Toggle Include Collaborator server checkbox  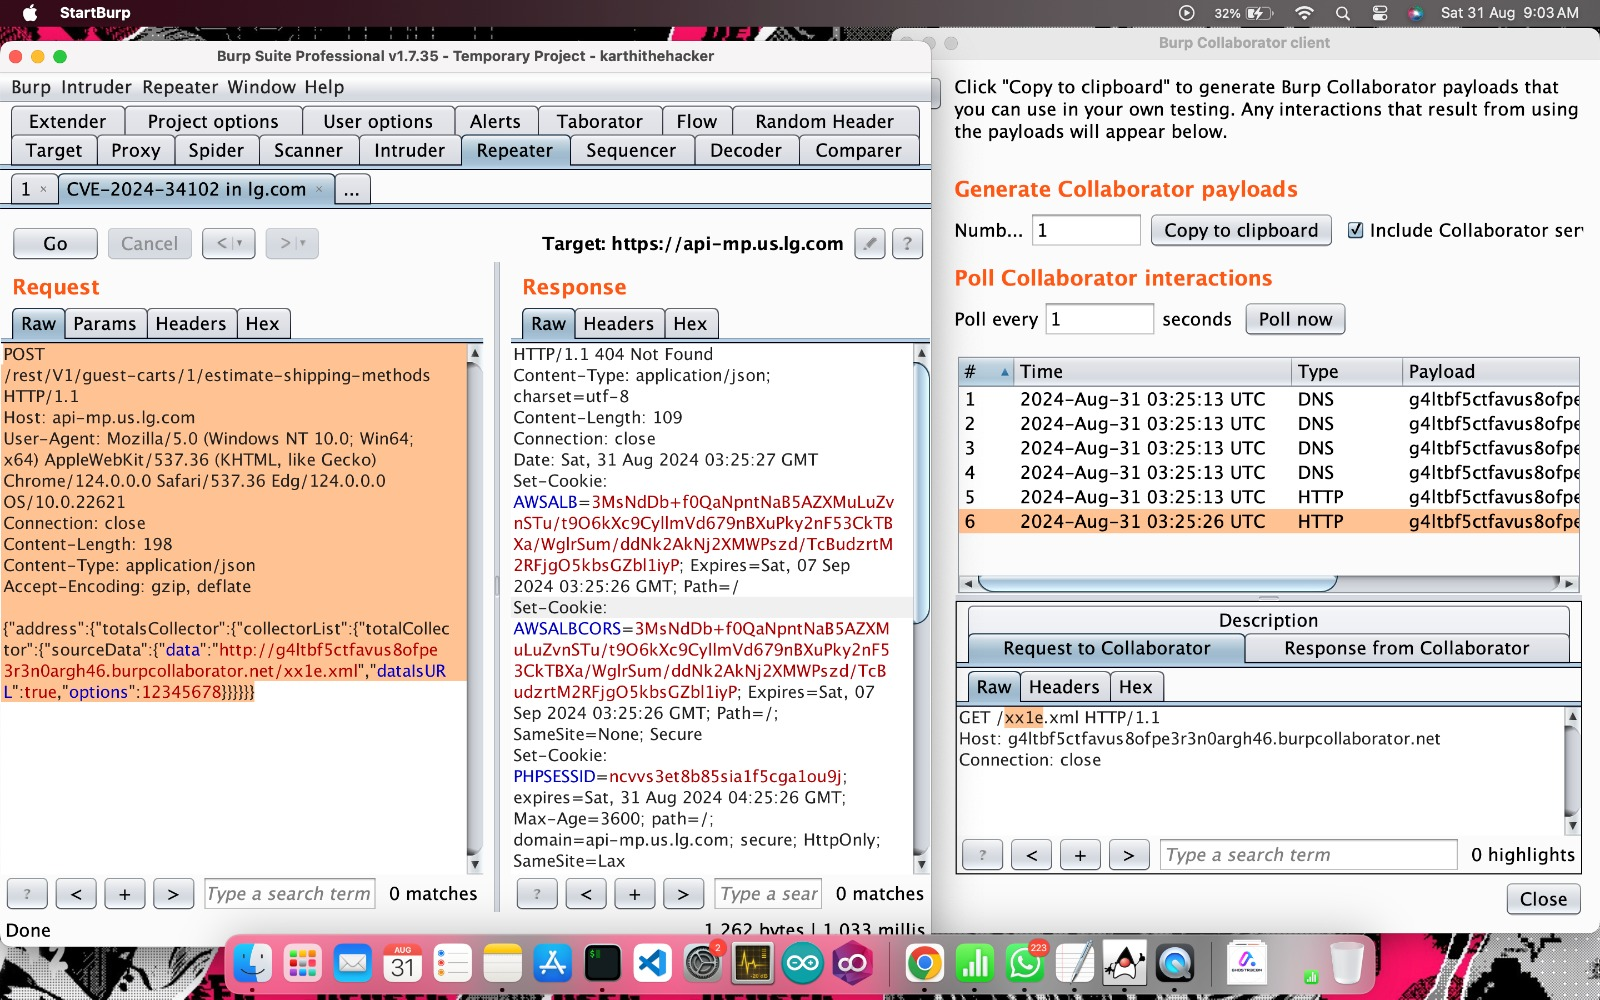pyautogui.click(x=1356, y=230)
